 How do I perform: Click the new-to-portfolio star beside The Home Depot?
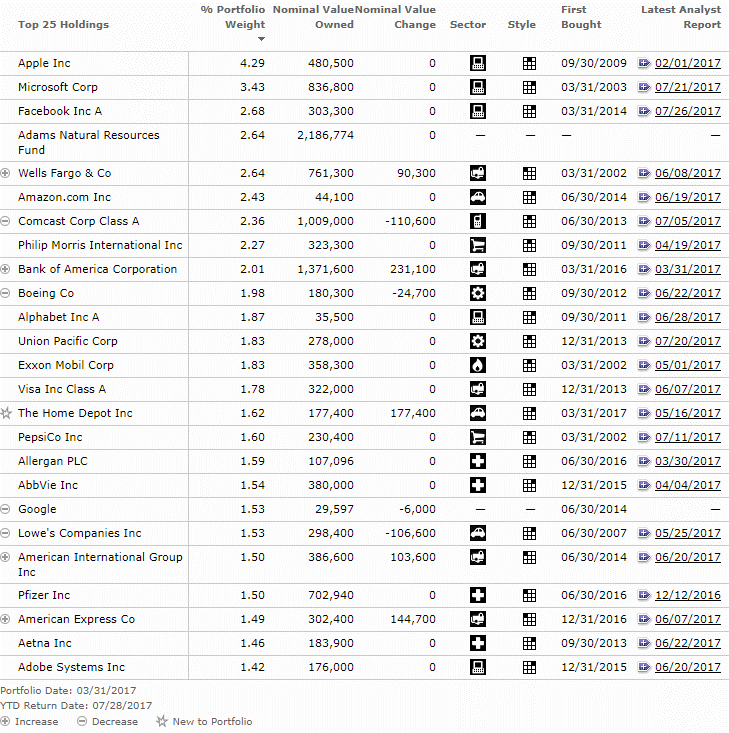pyautogui.click(x=6, y=413)
